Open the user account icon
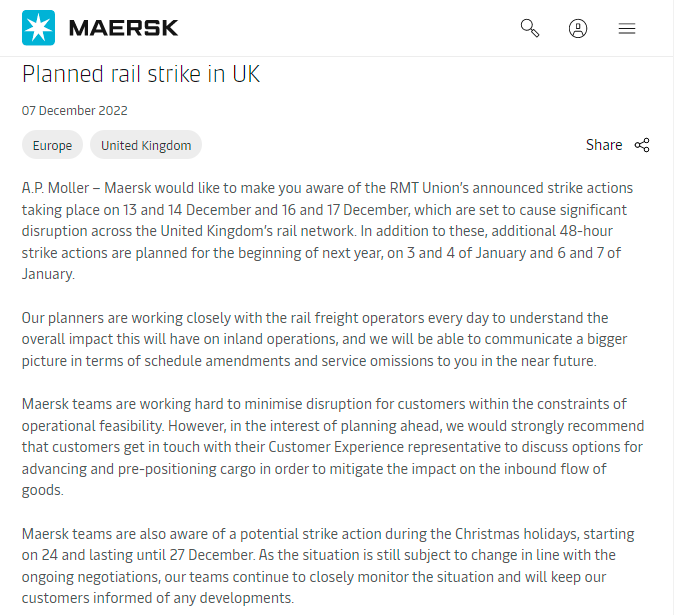This screenshot has height=615, width=674. coord(578,28)
